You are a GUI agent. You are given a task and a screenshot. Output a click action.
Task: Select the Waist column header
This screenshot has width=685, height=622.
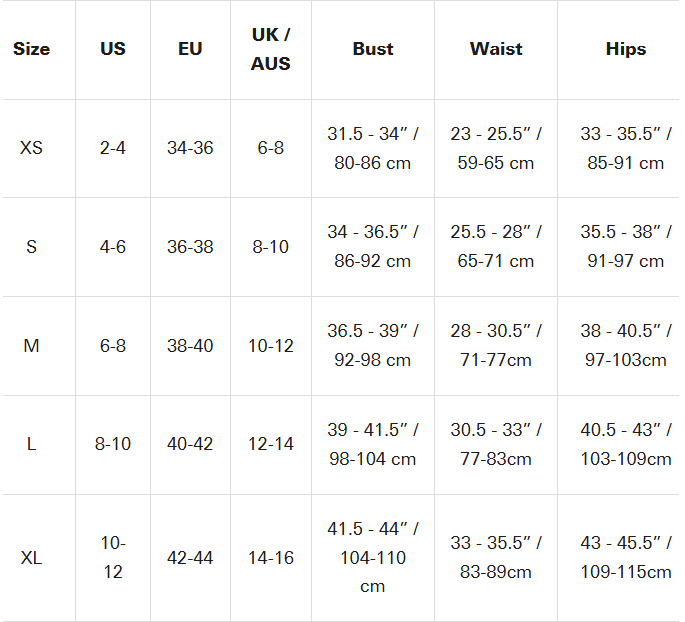point(496,49)
